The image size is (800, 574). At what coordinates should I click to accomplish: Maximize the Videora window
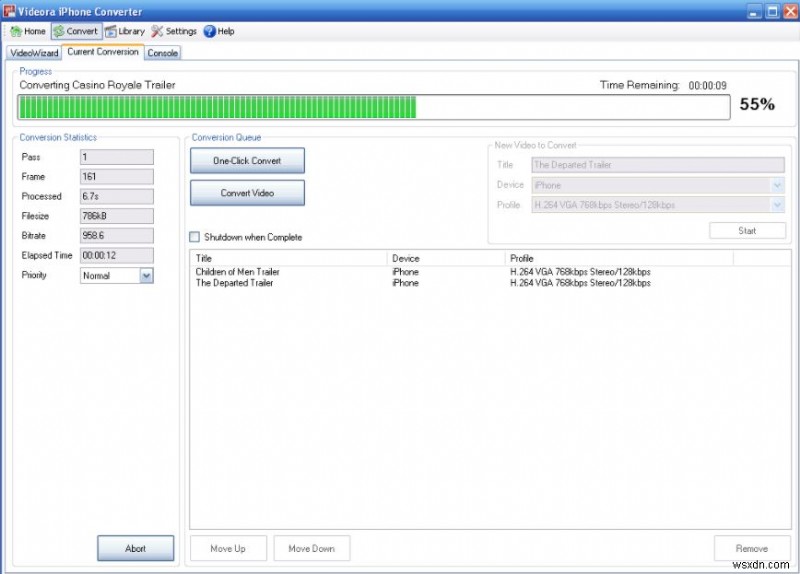tap(772, 11)
